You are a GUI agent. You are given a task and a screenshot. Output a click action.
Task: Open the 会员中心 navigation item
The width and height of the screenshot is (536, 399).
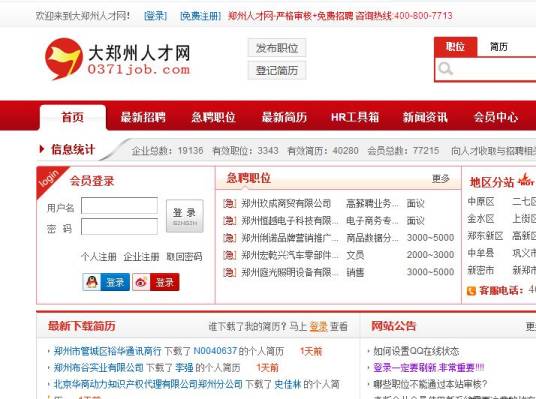(496, 117)
